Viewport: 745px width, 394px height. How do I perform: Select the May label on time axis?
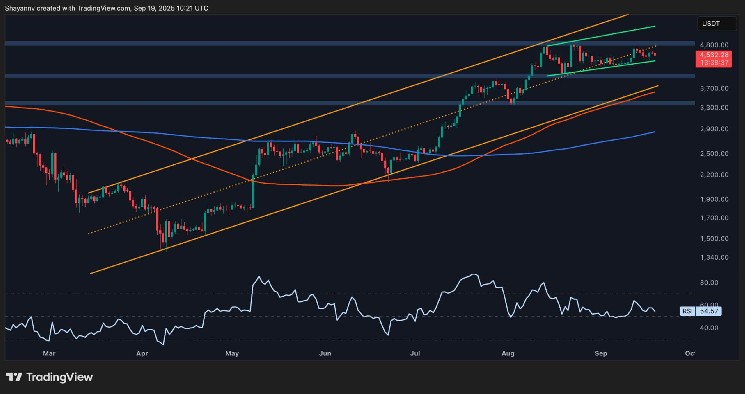(232, 353)
